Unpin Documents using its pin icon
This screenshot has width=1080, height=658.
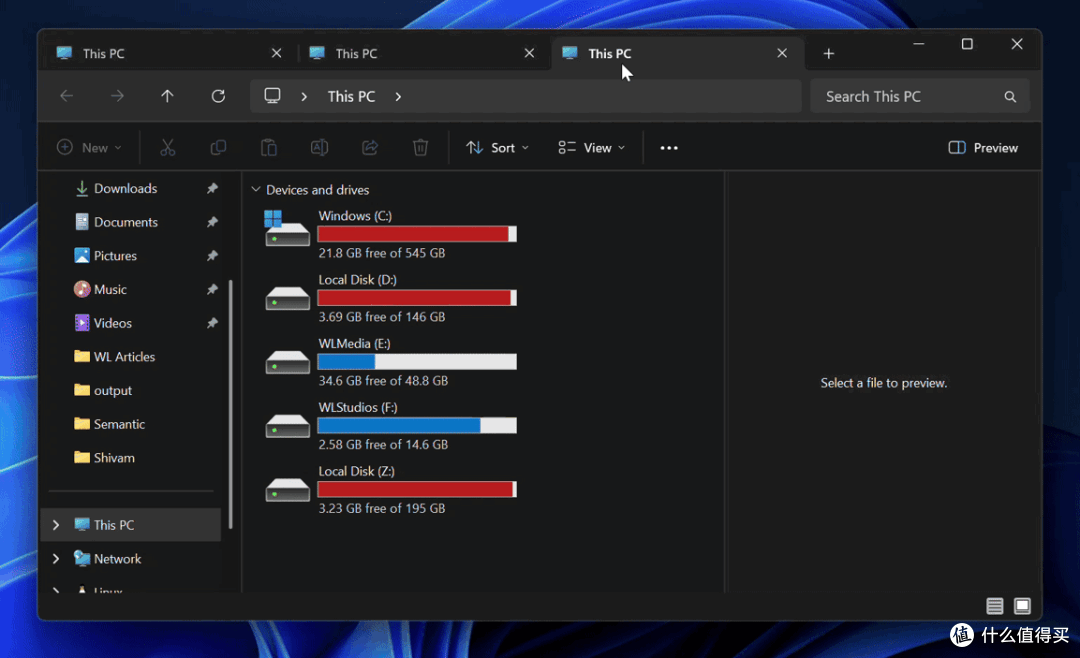[x=212, y=222]
